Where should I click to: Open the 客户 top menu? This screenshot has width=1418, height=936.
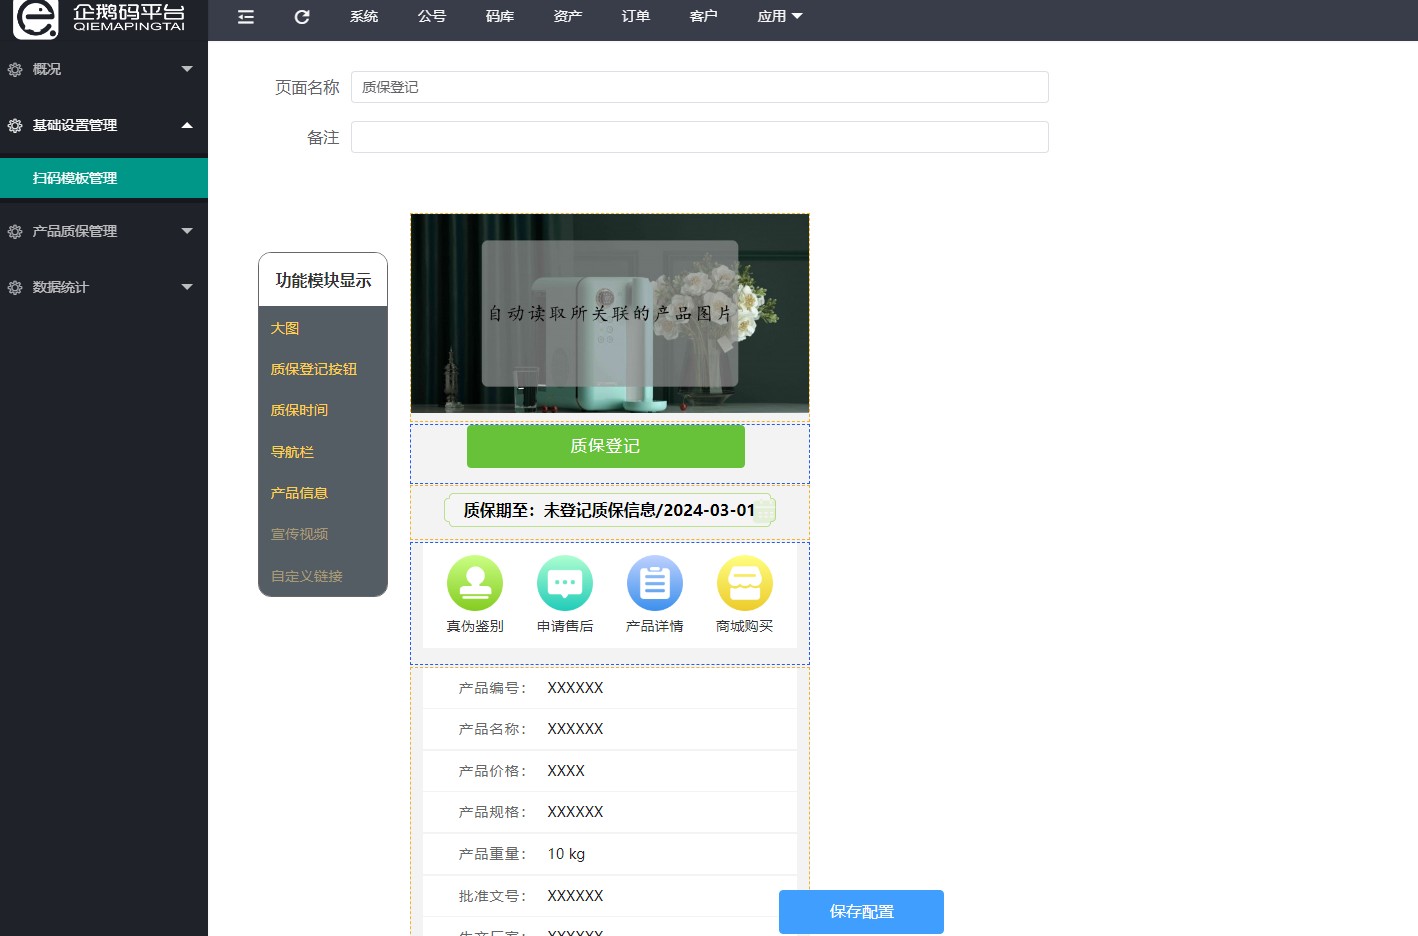704,17
